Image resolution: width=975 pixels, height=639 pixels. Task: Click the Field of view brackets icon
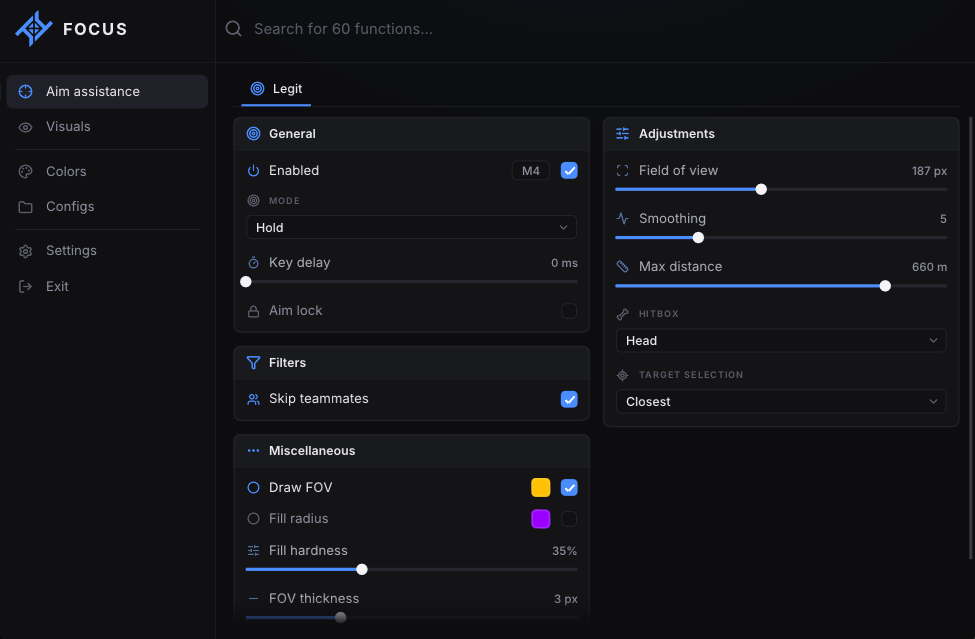[x=622, y=170]
